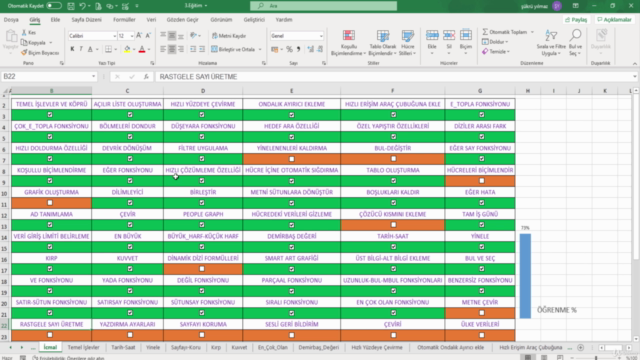Open the Tarih-Saat sheet tab

tap(123, 347)
